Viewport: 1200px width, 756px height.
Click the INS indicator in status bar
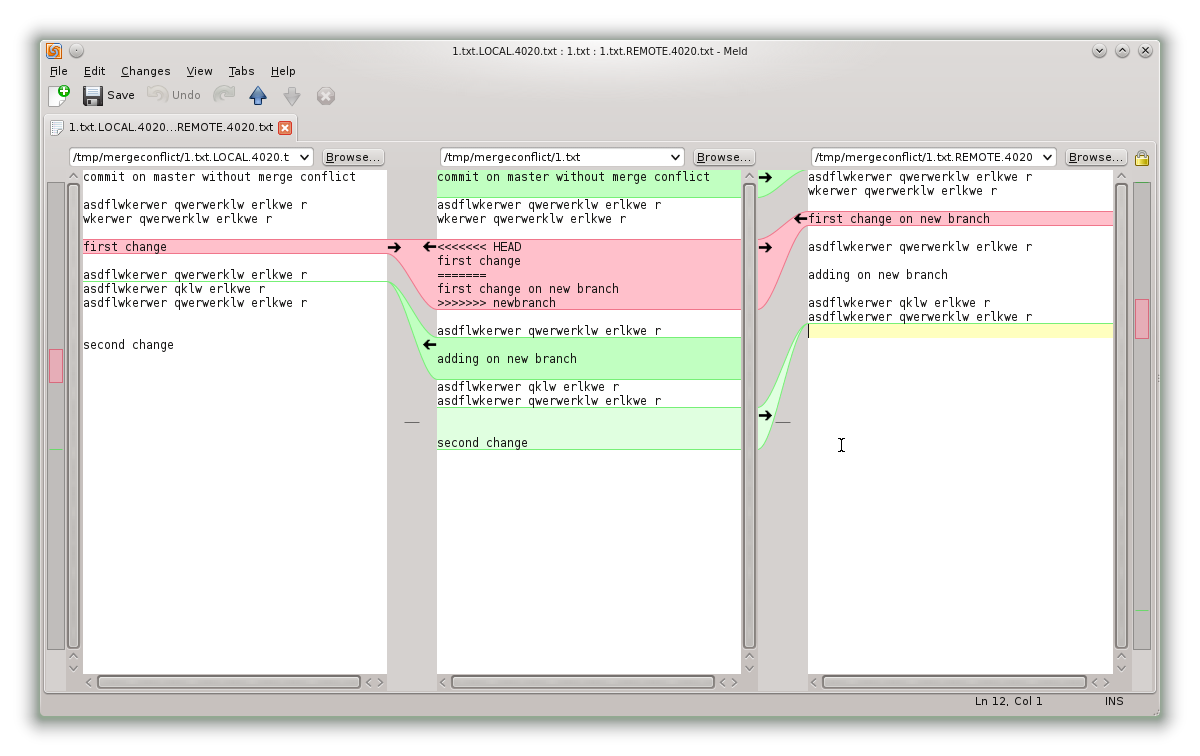pyautogui.click(x=1114, y=701)
